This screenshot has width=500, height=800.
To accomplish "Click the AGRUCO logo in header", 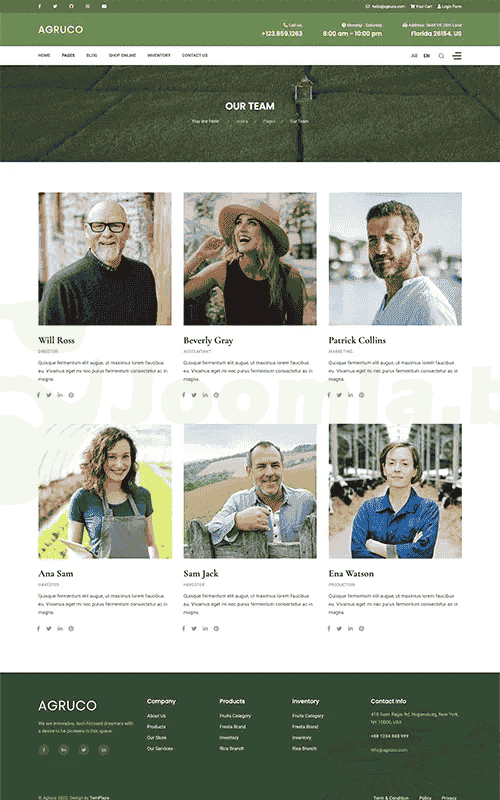I will point(60,30).
